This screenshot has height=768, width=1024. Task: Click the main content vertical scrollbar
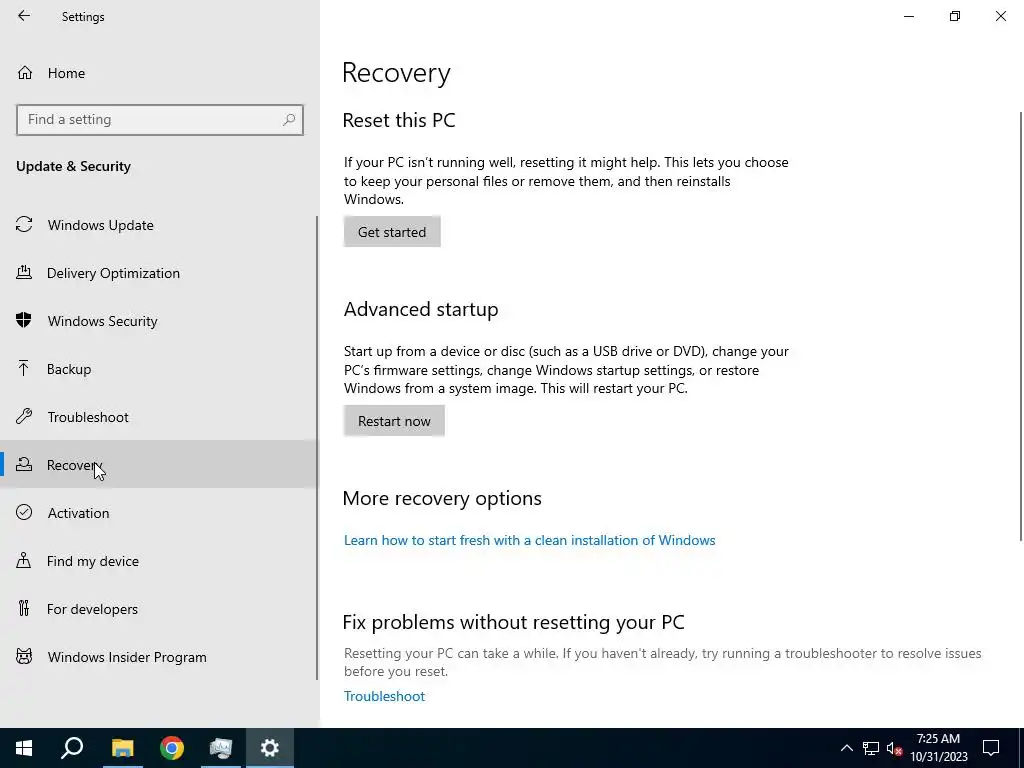[1020, 327]
